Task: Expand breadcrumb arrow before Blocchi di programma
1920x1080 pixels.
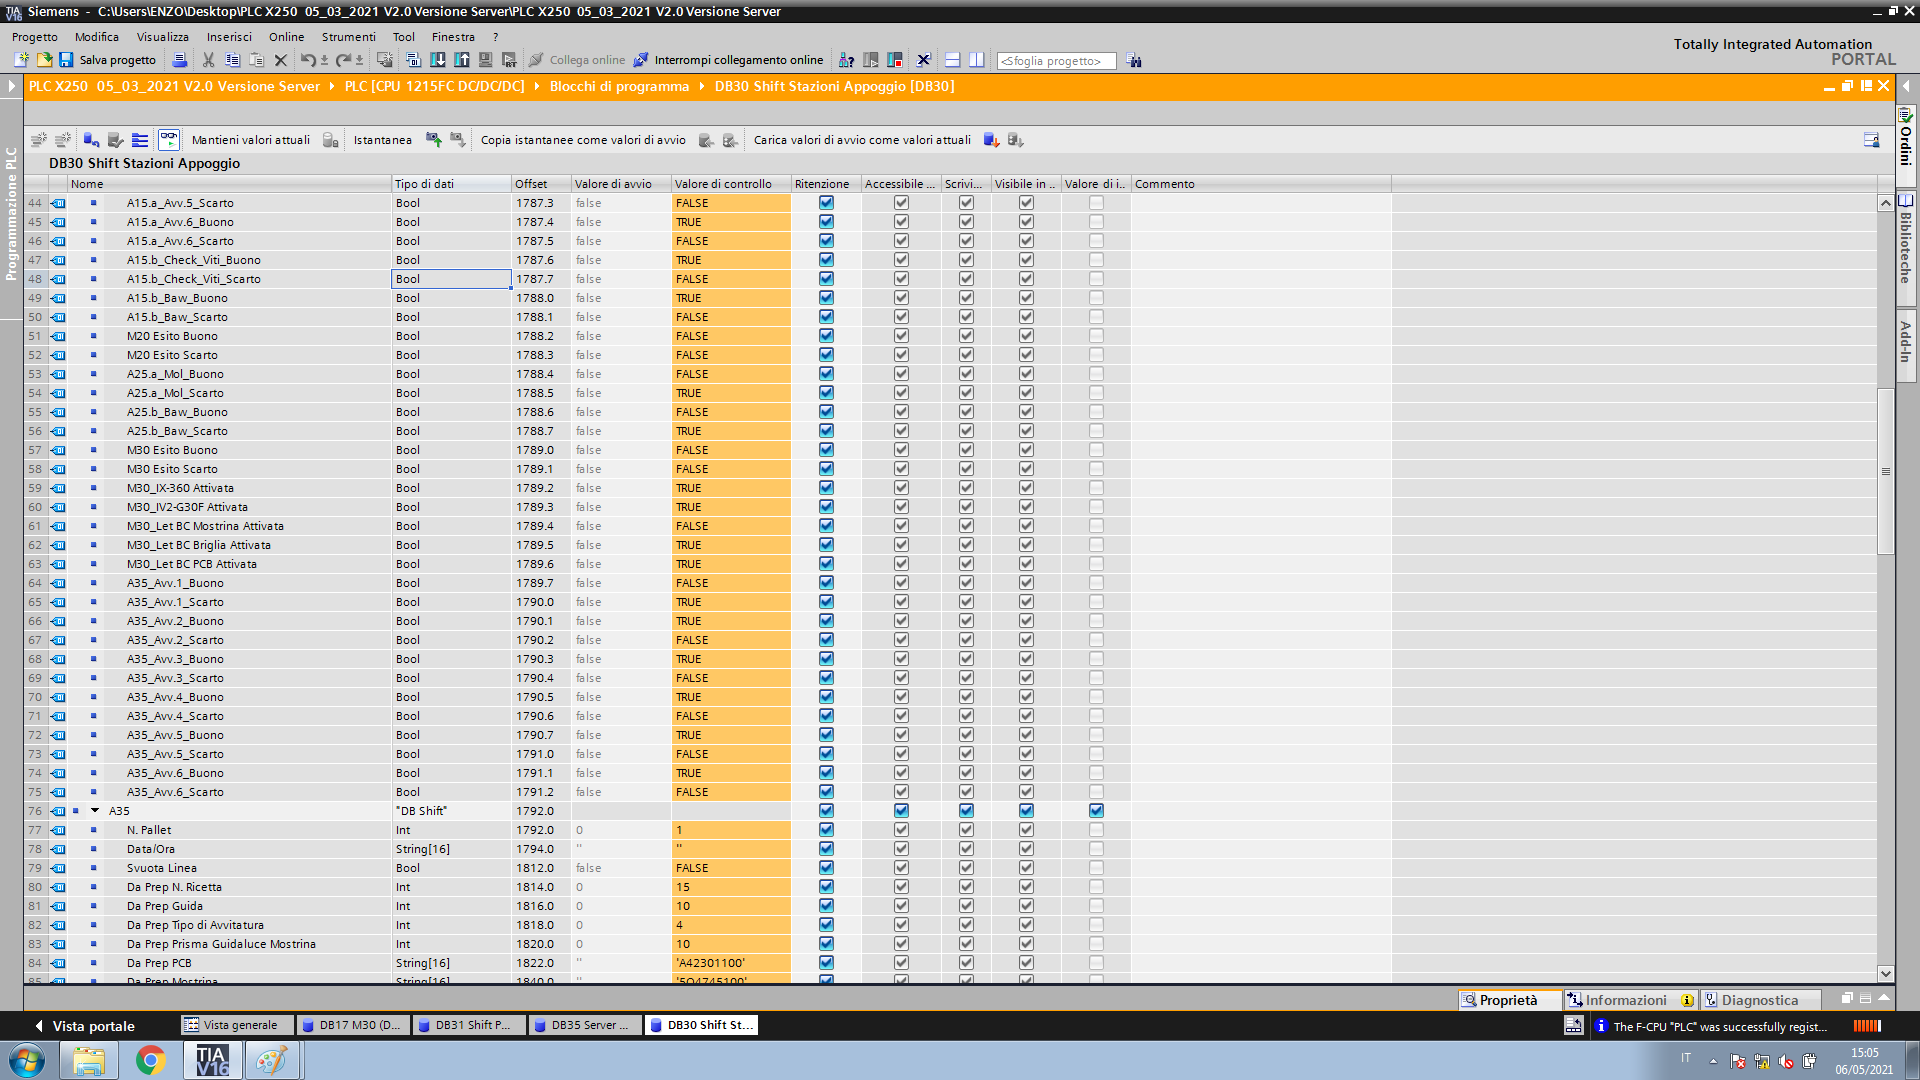Action: 537,87
